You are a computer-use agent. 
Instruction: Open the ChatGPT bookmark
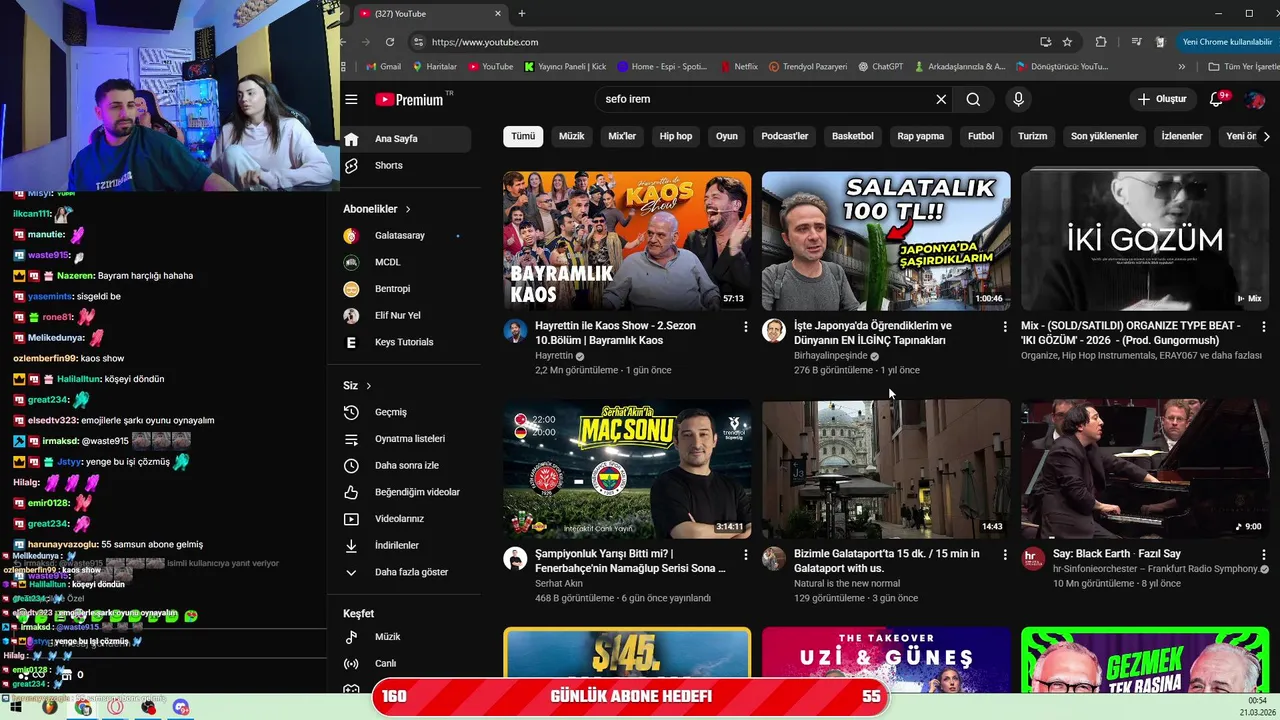880,67
